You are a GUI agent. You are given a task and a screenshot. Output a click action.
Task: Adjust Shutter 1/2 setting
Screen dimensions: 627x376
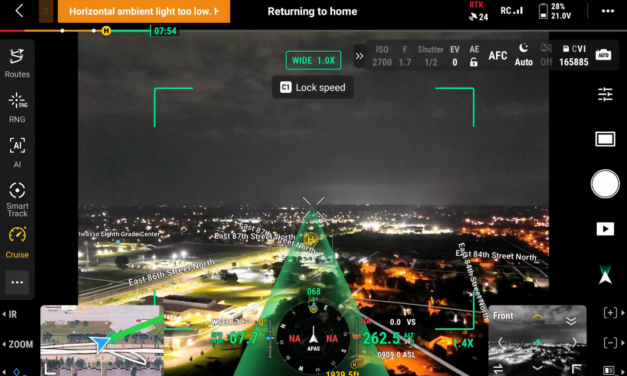click(x=431, y=56)
